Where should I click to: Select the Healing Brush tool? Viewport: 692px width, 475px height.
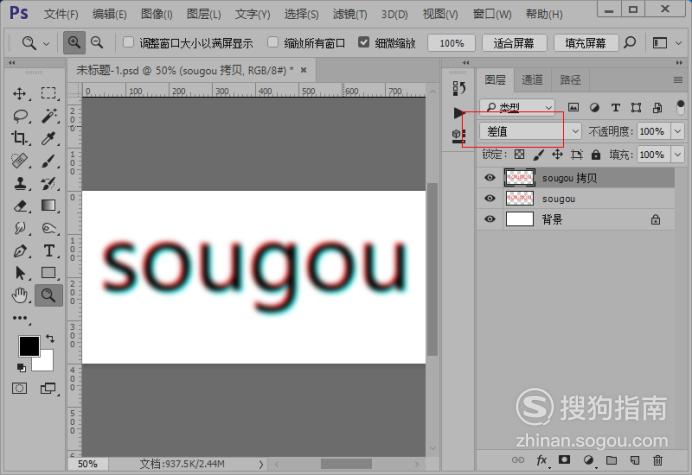point(19,161)
